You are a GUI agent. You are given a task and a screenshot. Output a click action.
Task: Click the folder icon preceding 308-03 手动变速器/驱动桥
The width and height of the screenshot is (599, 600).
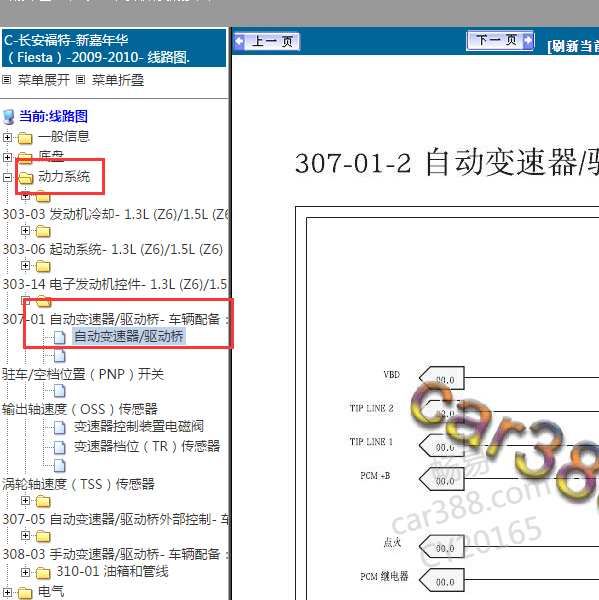[x=43, y=536]
